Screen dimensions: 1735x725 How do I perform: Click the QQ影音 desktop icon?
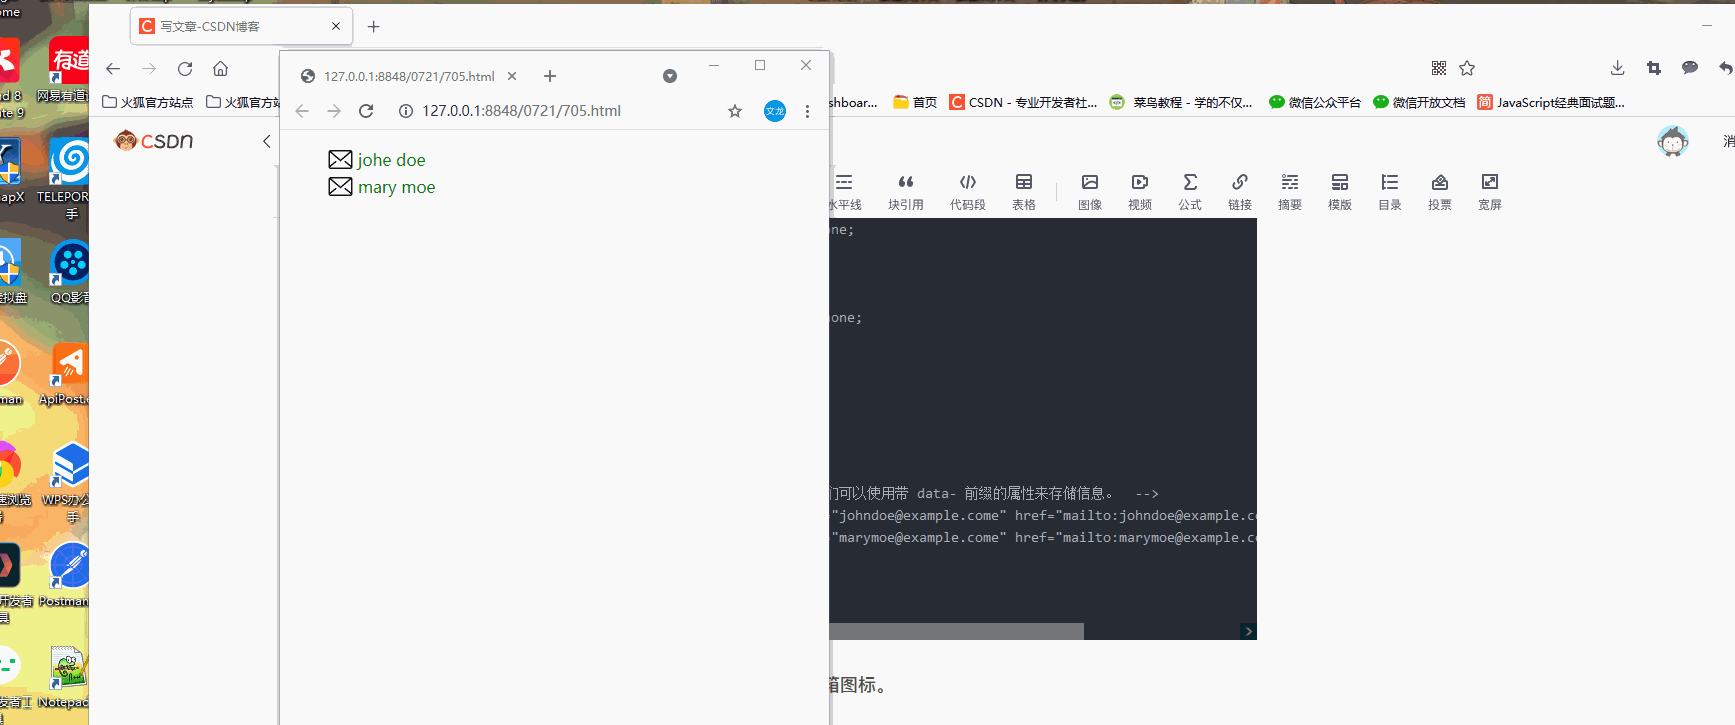point(70,272)
